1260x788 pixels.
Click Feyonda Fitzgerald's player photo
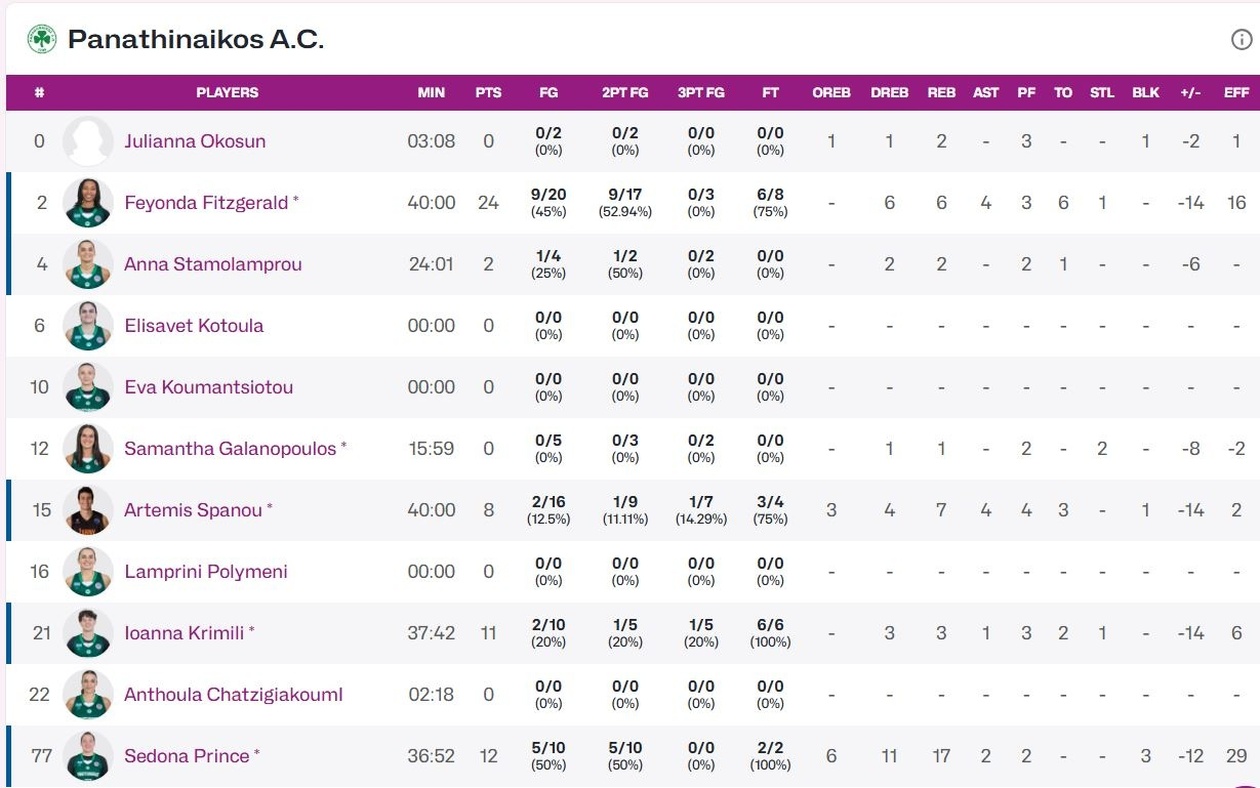[88, 203]
